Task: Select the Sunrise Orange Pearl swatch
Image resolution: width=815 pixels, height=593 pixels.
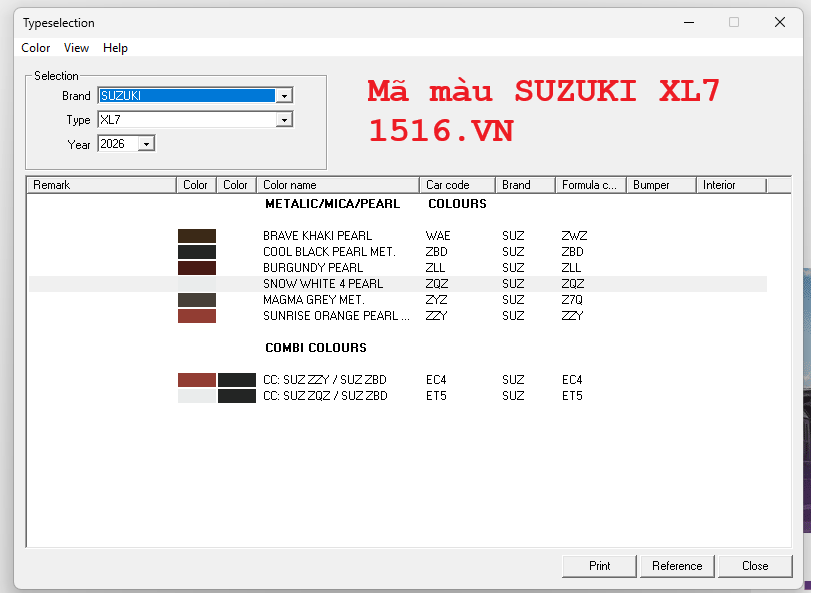Action: point(196,316)
